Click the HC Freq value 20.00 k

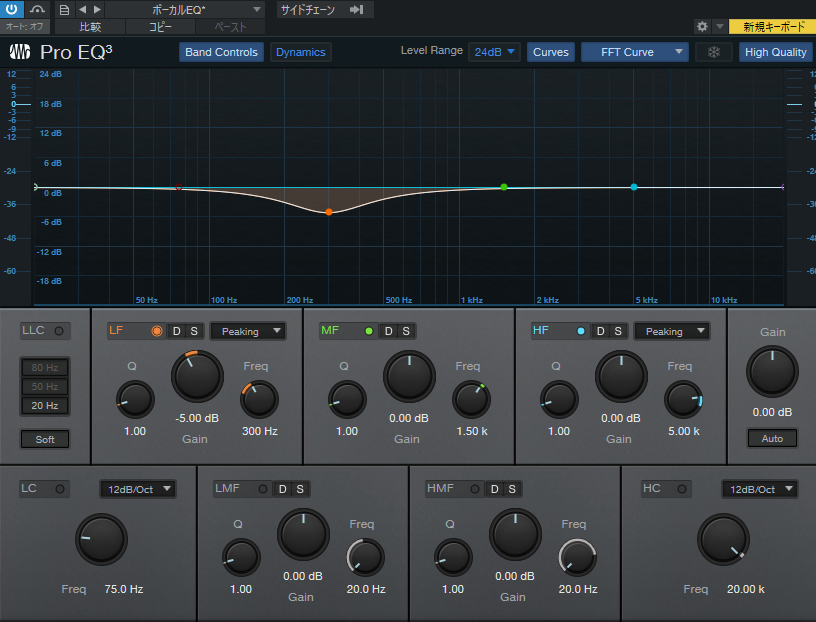pos(746,589)
